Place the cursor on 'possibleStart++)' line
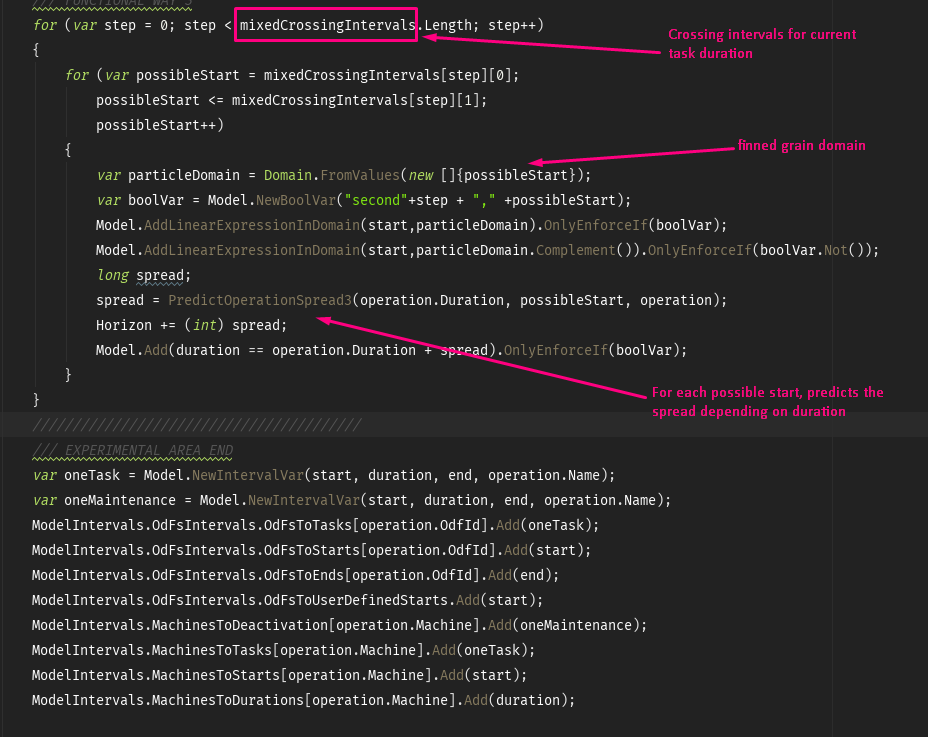This screenshot has height=737, width=928. pyautogui.click(x=160, y=125)
